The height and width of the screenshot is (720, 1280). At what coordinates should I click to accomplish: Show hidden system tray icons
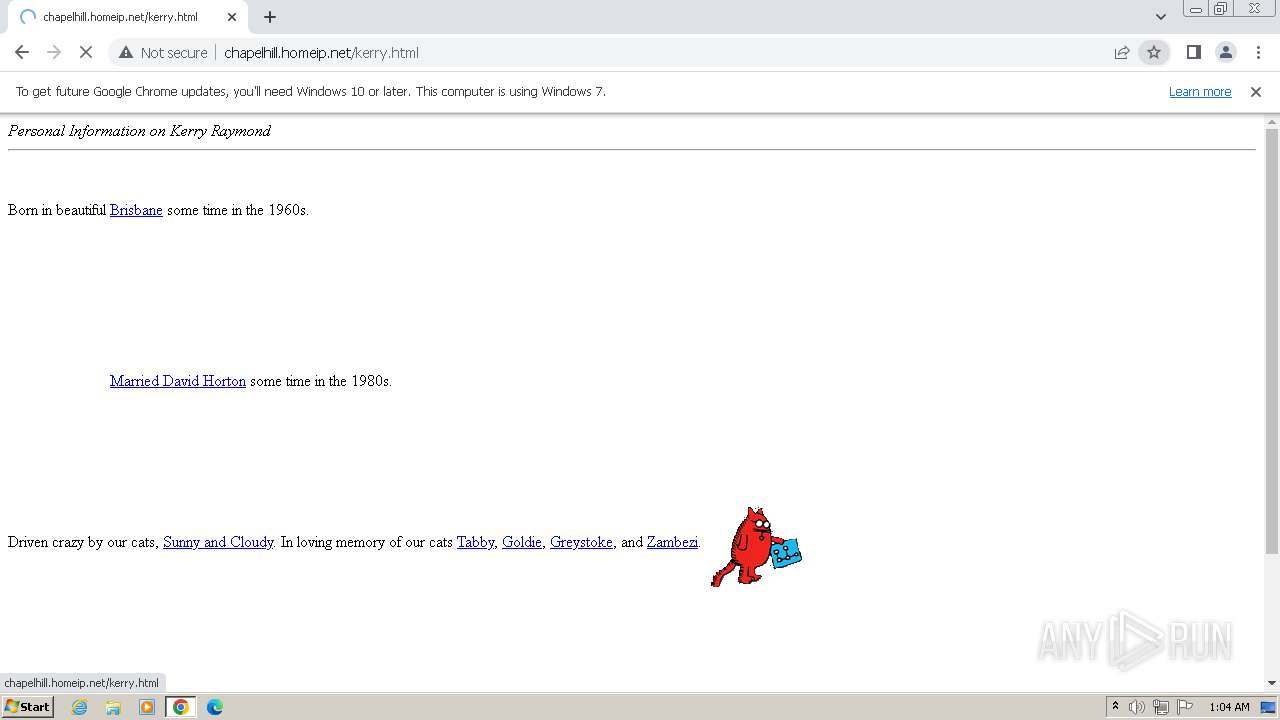(1115, 706)
